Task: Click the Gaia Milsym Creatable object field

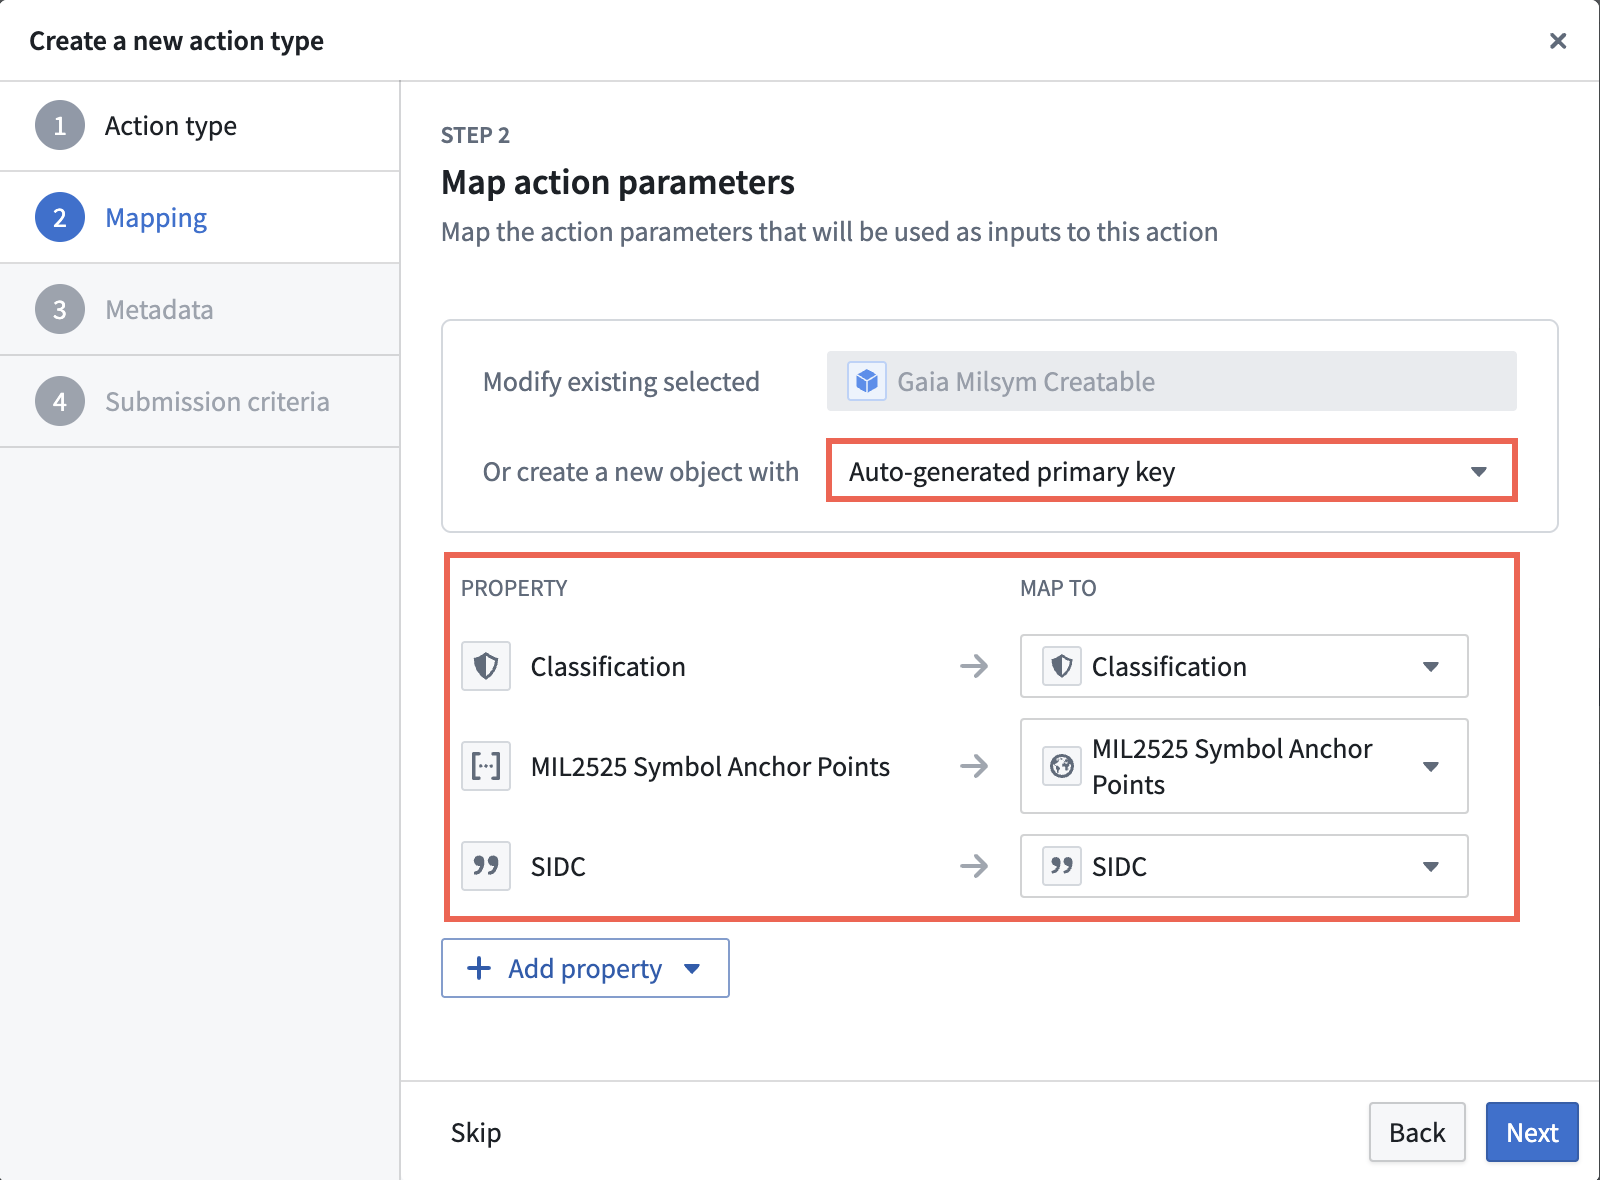Action: (1171, 381)
